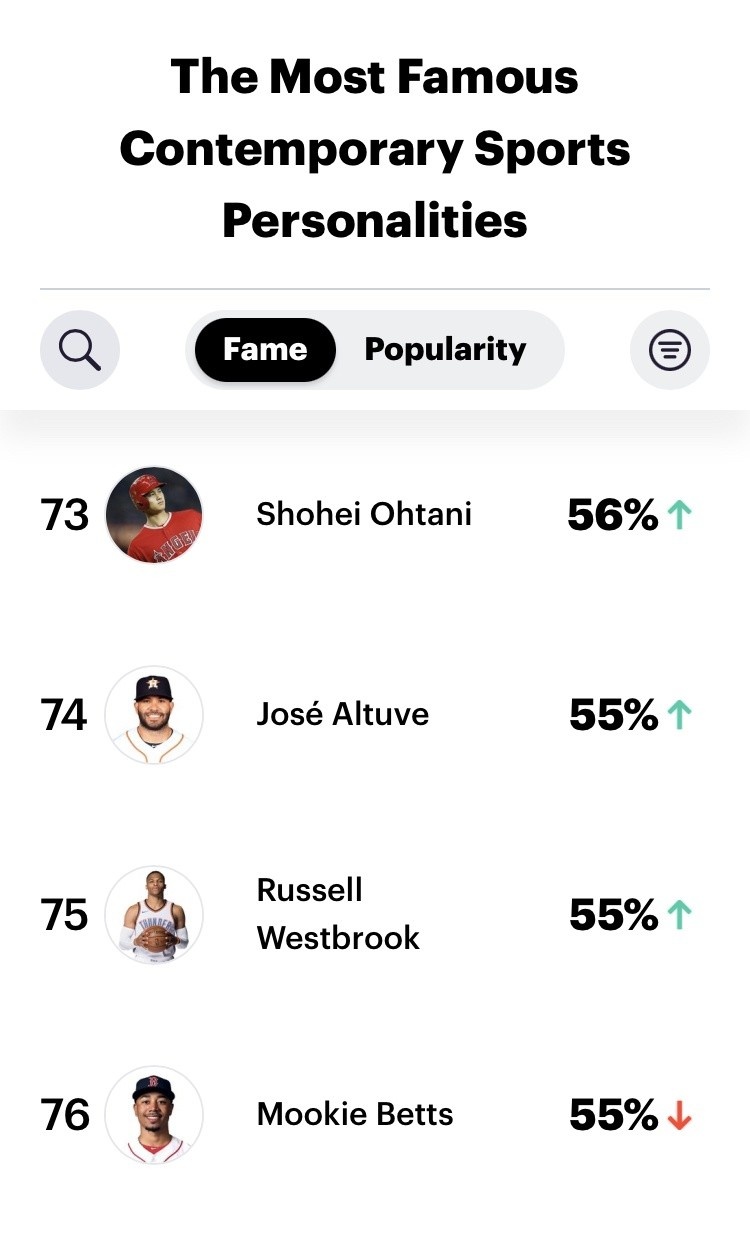Switch to the Popularity ranking
Image resolution: width=750 pixels, height=1244 pixels.
pyautogui.click(x=445, y=350)
